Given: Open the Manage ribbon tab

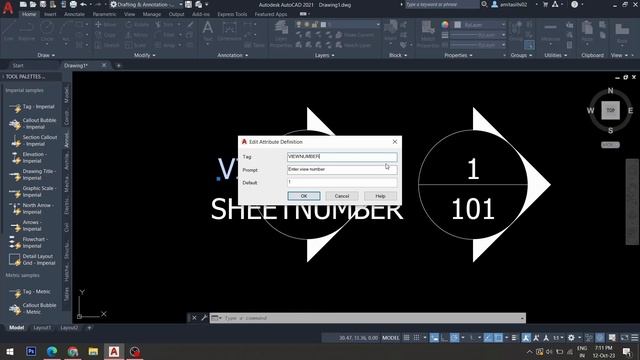Looking at the screenshot, I should (x=152, y=14).
